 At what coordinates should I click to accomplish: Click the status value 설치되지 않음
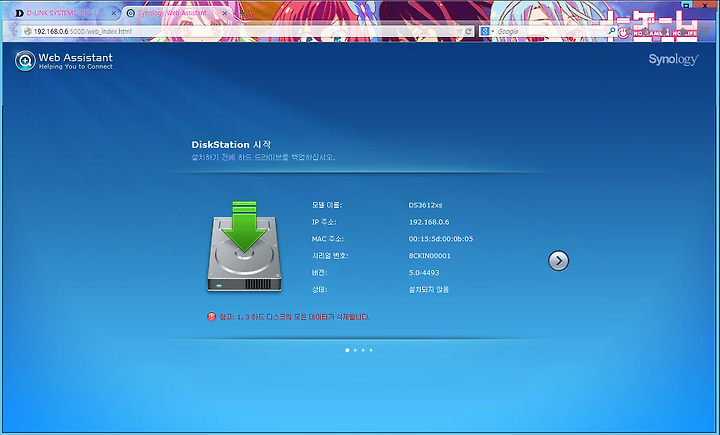pos(428,289)
